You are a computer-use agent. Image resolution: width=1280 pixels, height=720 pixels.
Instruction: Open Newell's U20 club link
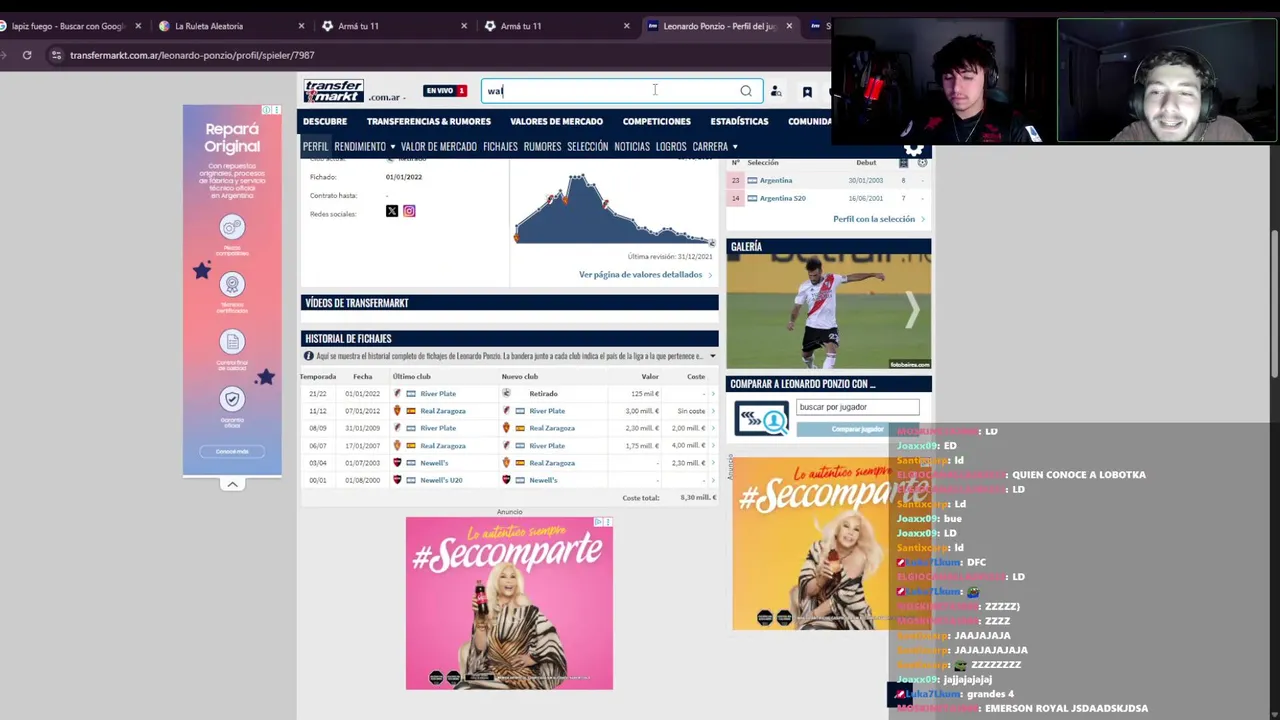(441, 480)
